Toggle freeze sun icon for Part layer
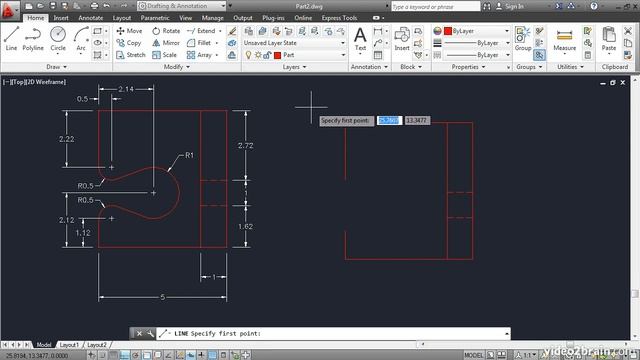This screenshot has height=360, width=640. 258,55
